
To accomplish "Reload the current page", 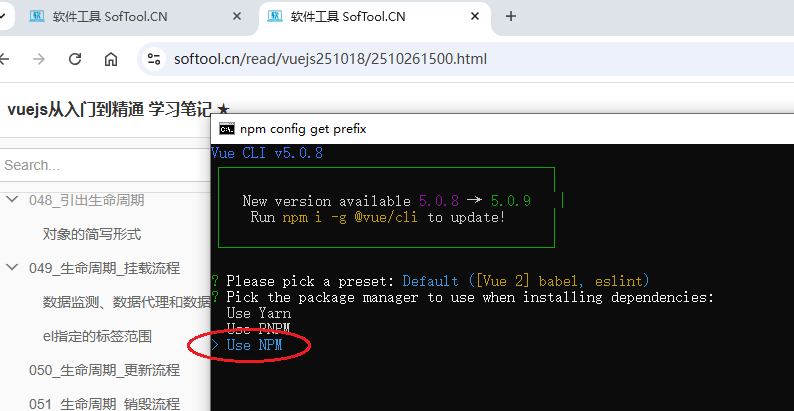I will pos(75,59).
